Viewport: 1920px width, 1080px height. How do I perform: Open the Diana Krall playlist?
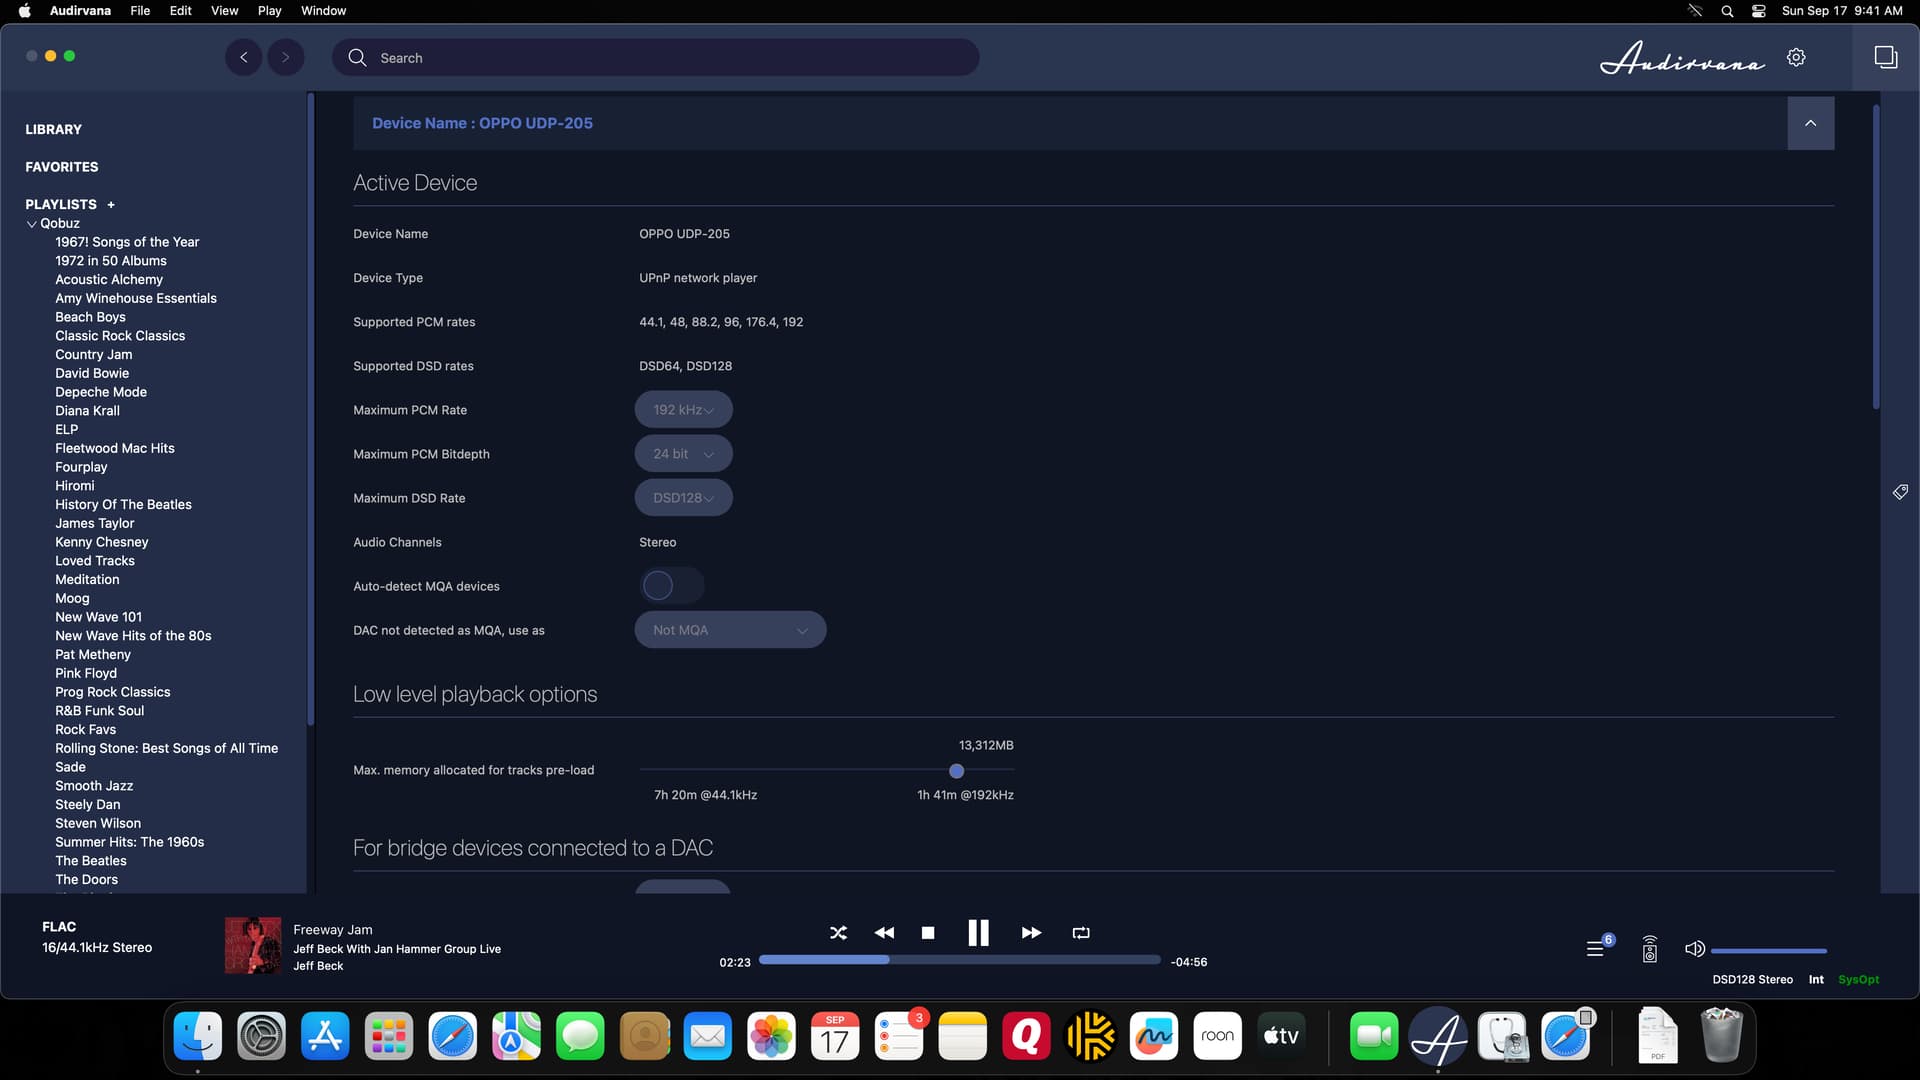[x=87, y=411]
